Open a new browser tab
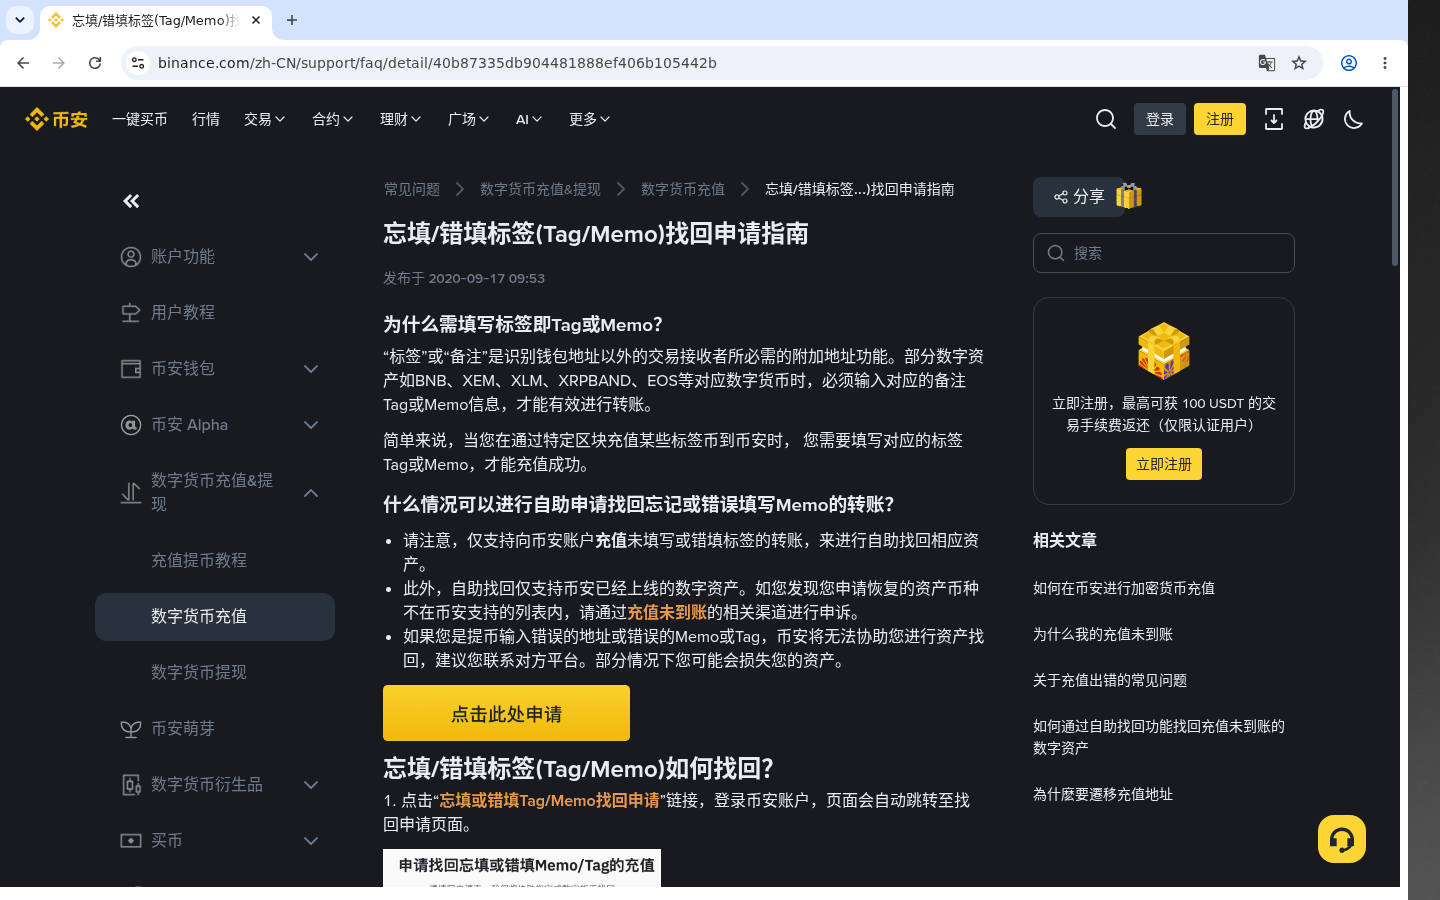1440x900 pixels. [292, 20]
